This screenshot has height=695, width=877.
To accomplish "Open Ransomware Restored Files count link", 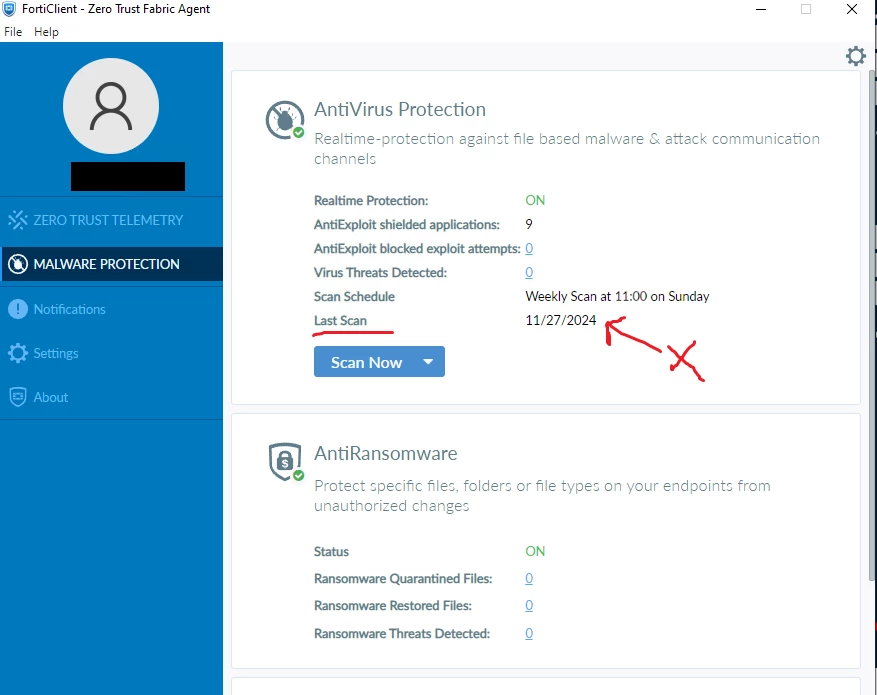I will (x=529, y=606).
